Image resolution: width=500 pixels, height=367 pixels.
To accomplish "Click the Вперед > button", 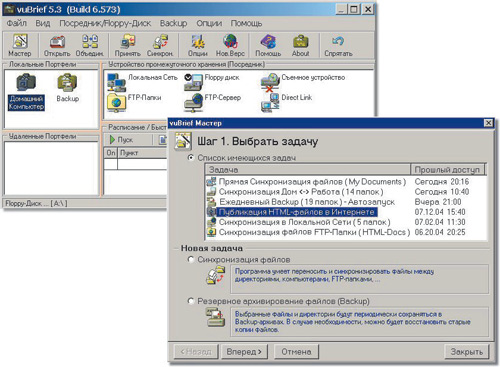I will pyautogui.click(x=244, y=352).
